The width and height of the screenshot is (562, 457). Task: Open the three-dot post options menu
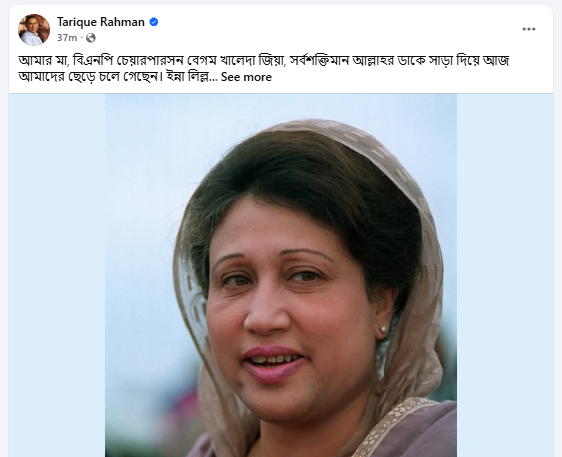pos(529,29)
